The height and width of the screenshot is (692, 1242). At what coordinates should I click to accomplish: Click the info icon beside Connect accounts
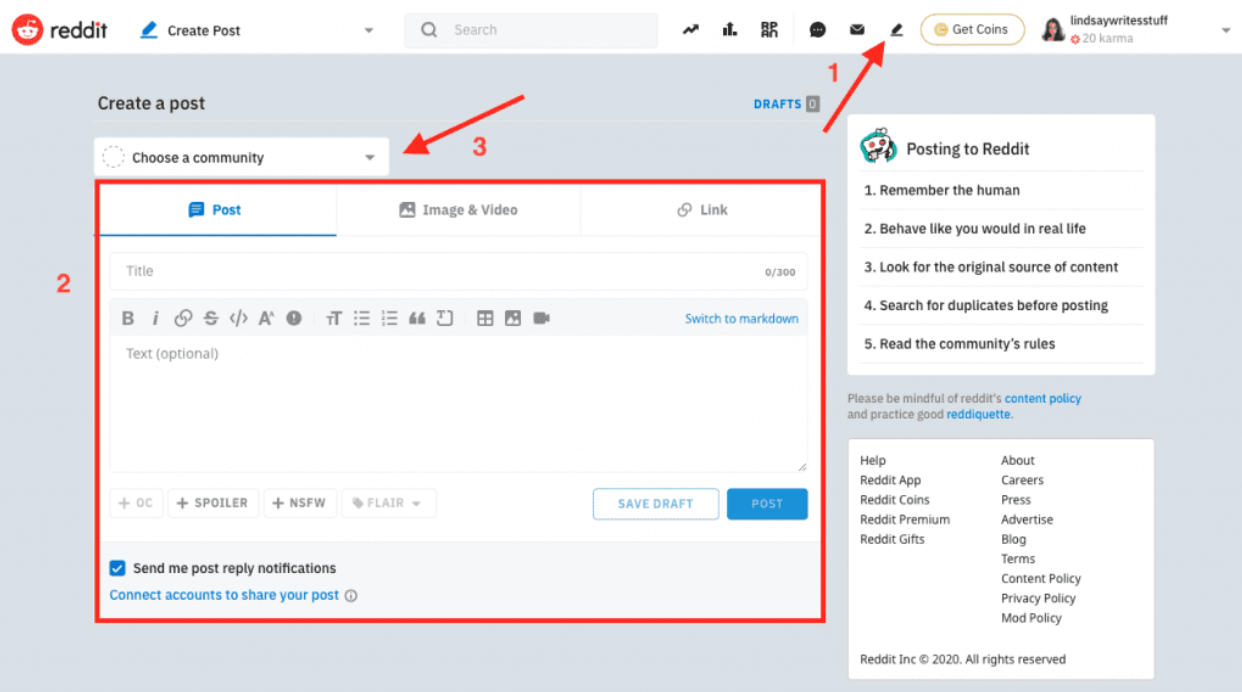click(351, 595)
